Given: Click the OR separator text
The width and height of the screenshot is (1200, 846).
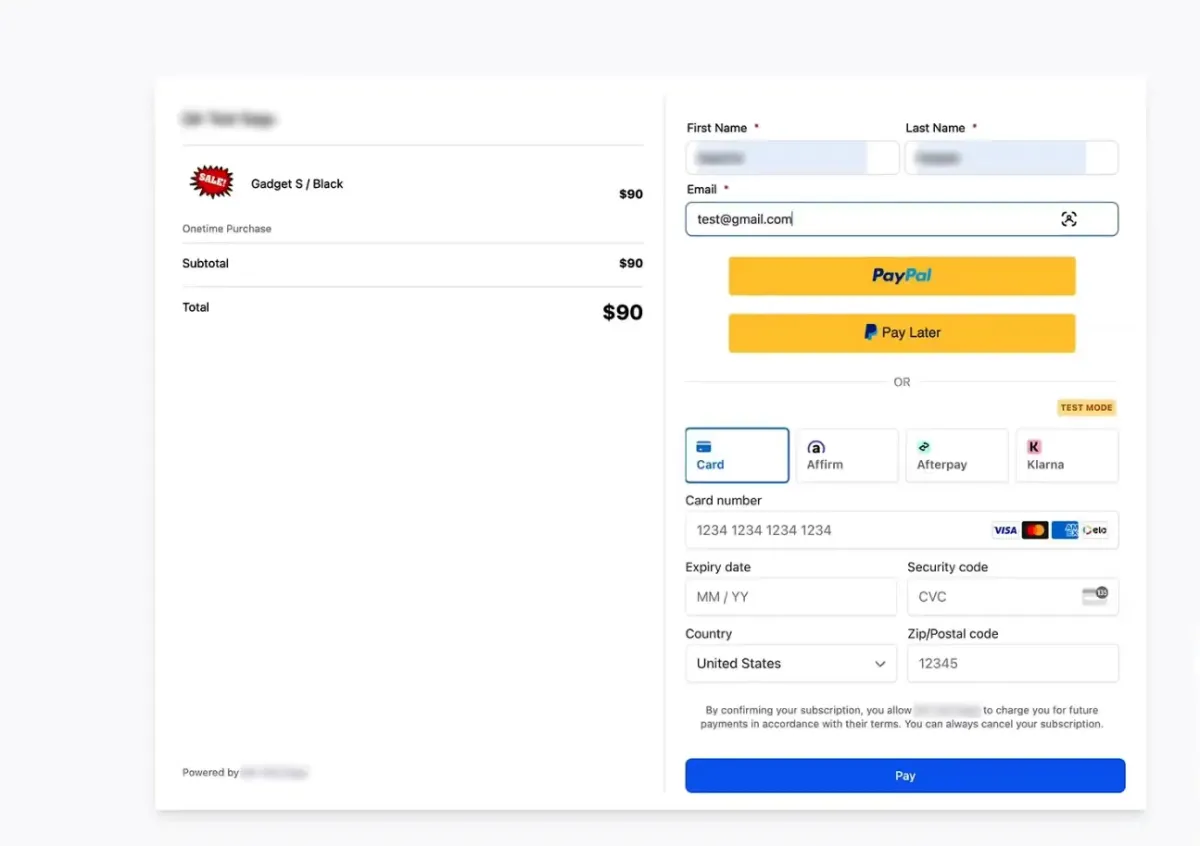Looking at the screenshot, I should [902, 382].
